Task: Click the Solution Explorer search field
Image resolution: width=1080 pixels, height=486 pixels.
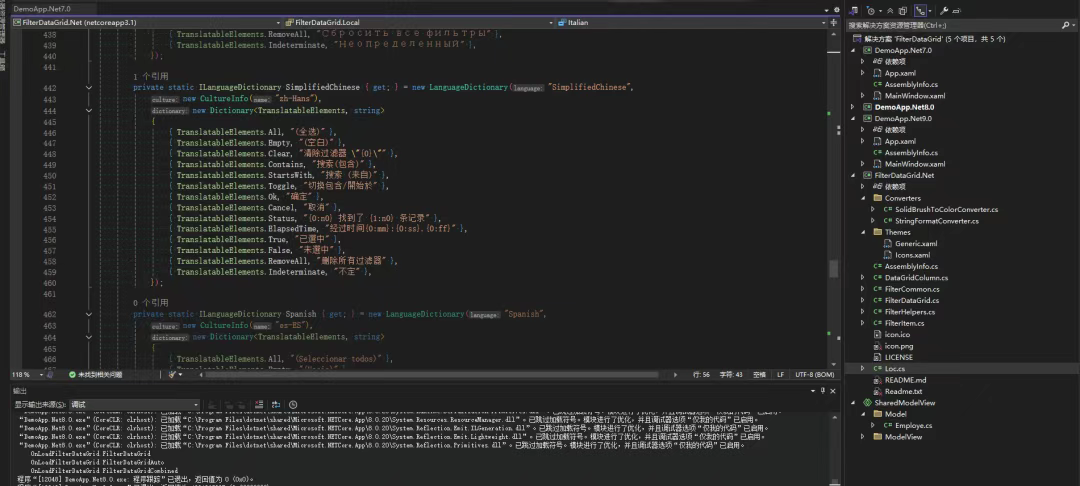Action: pyautogui.click(x=953, y=25)
